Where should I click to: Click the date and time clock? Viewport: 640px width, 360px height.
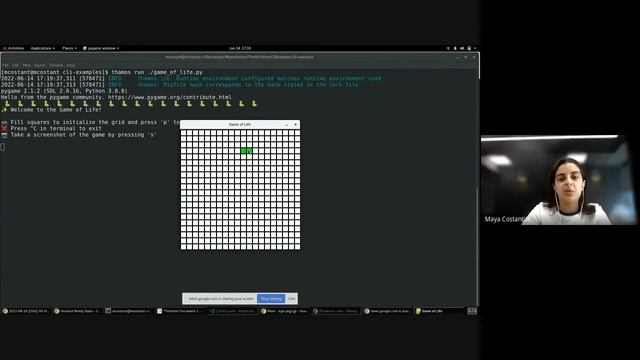pyautogui.click(x=240, y=48)
